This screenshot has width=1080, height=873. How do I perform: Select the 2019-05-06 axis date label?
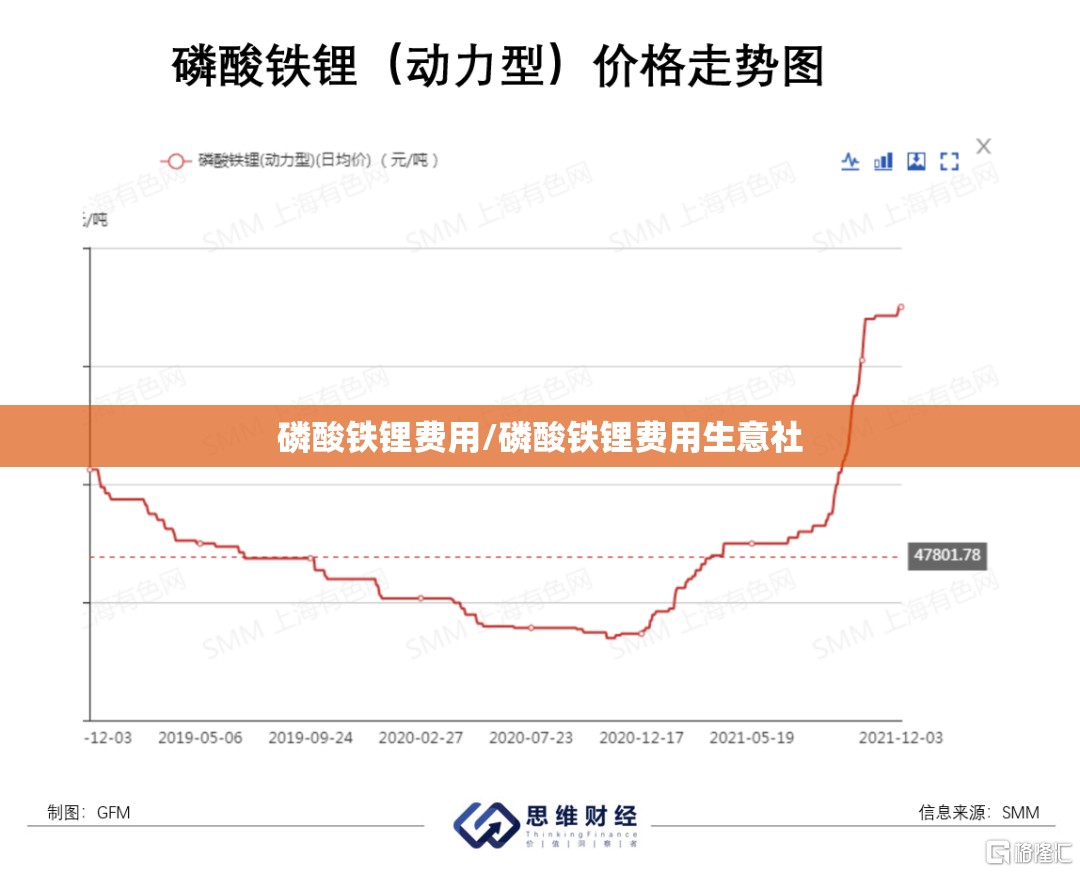click(x=200, y=738)
